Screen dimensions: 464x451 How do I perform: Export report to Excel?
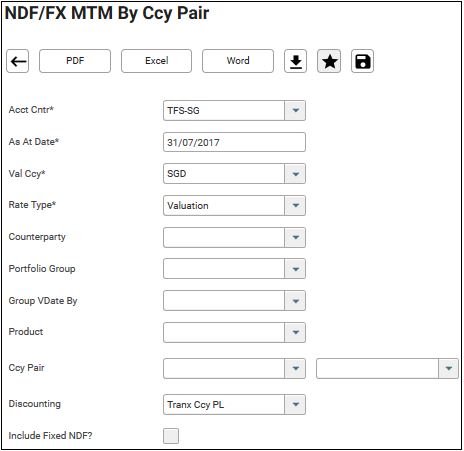[156, 61]
